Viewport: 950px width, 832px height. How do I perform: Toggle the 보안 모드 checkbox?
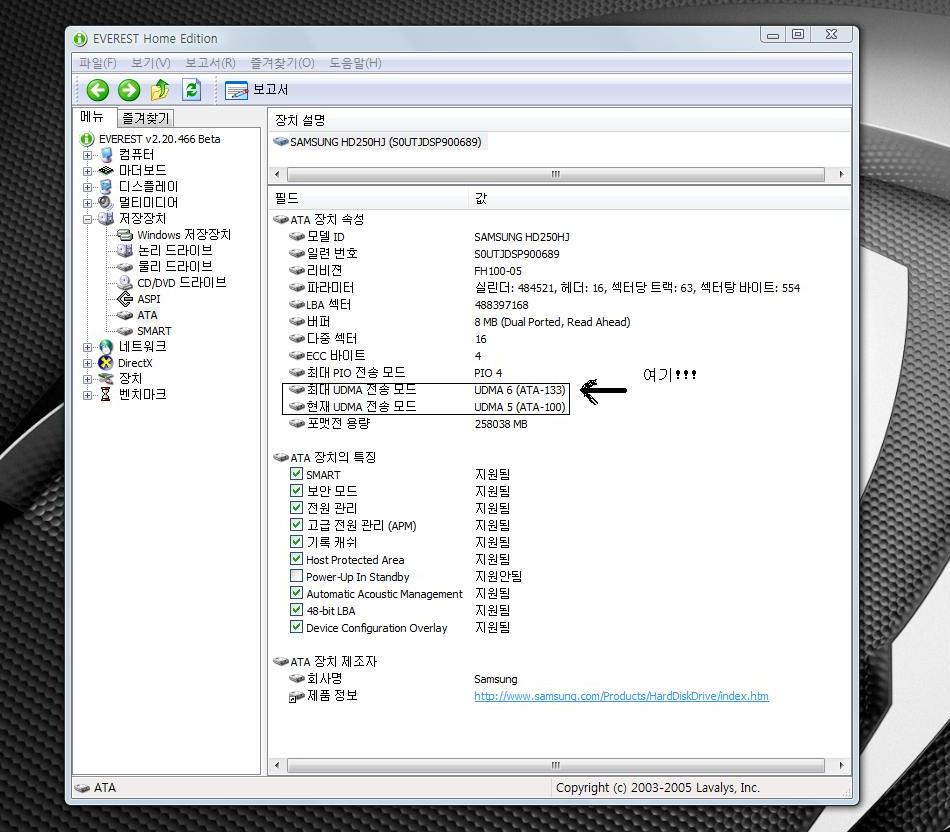[296, 491]
